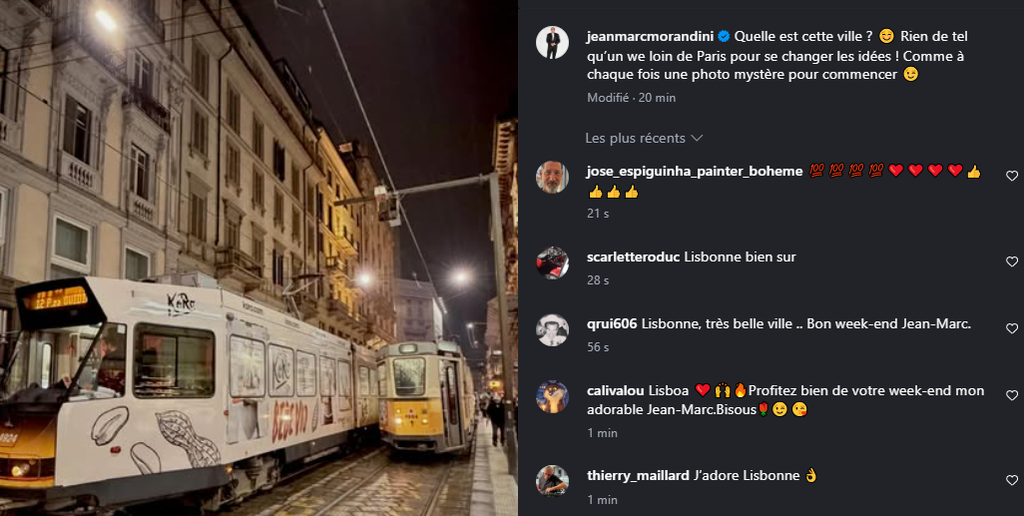This screenshot has height=516, width=1024.
Task: Visit the scarletteroduc username link
Action: point(633,257)
